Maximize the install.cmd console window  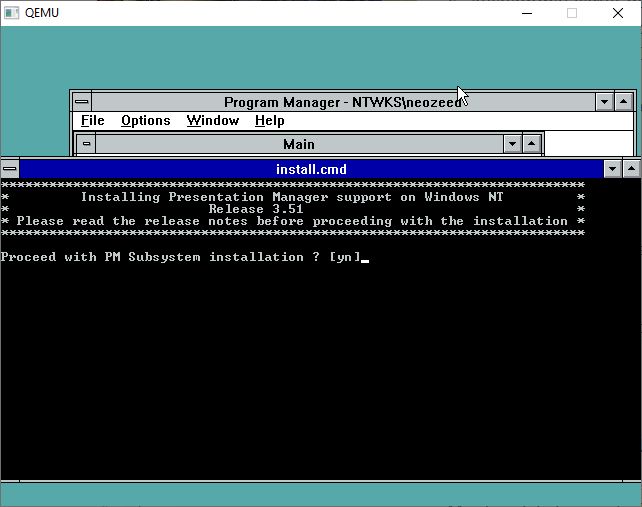point(631,169)
